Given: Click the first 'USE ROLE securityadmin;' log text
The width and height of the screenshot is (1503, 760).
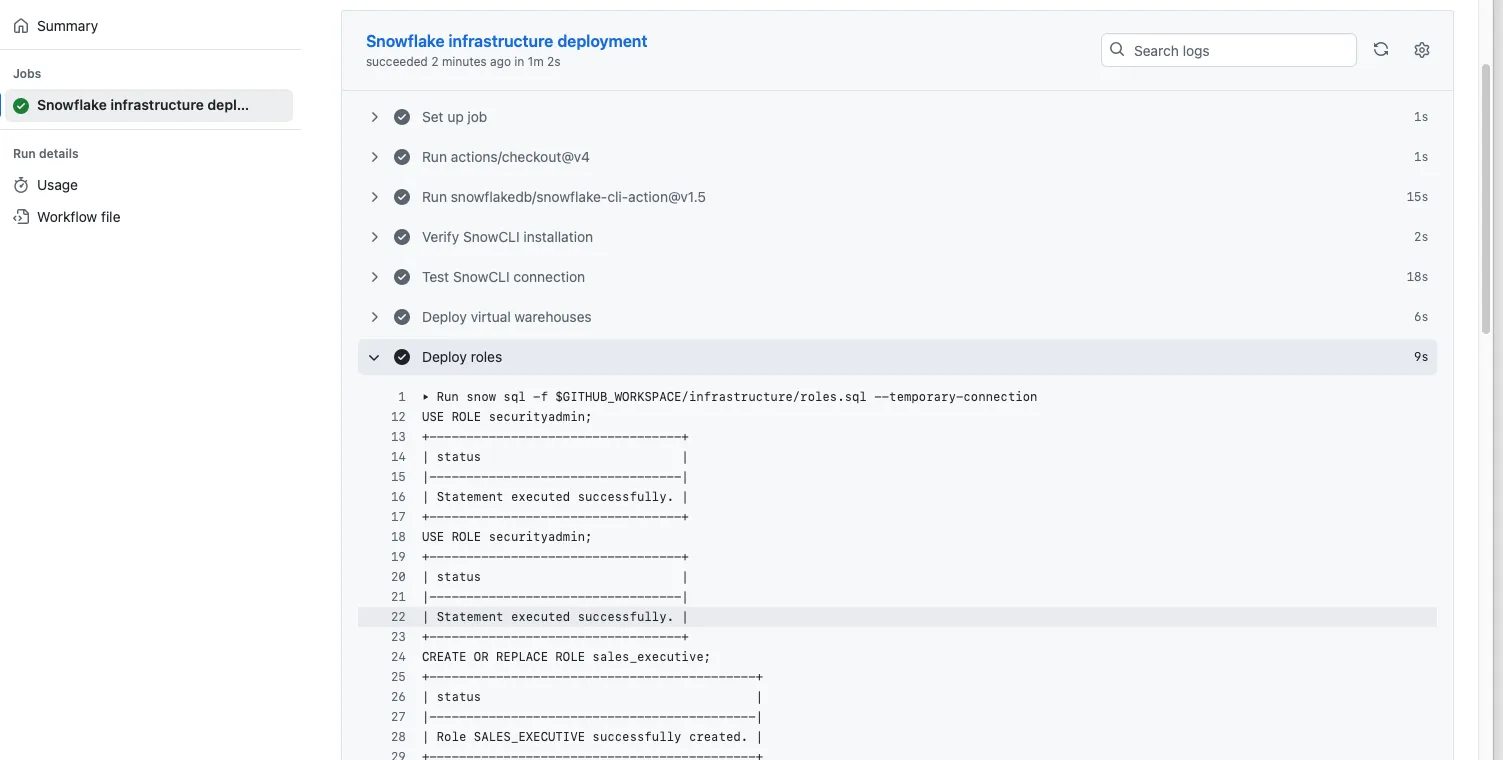Looking at the screenshot, I should click(507, 417).
